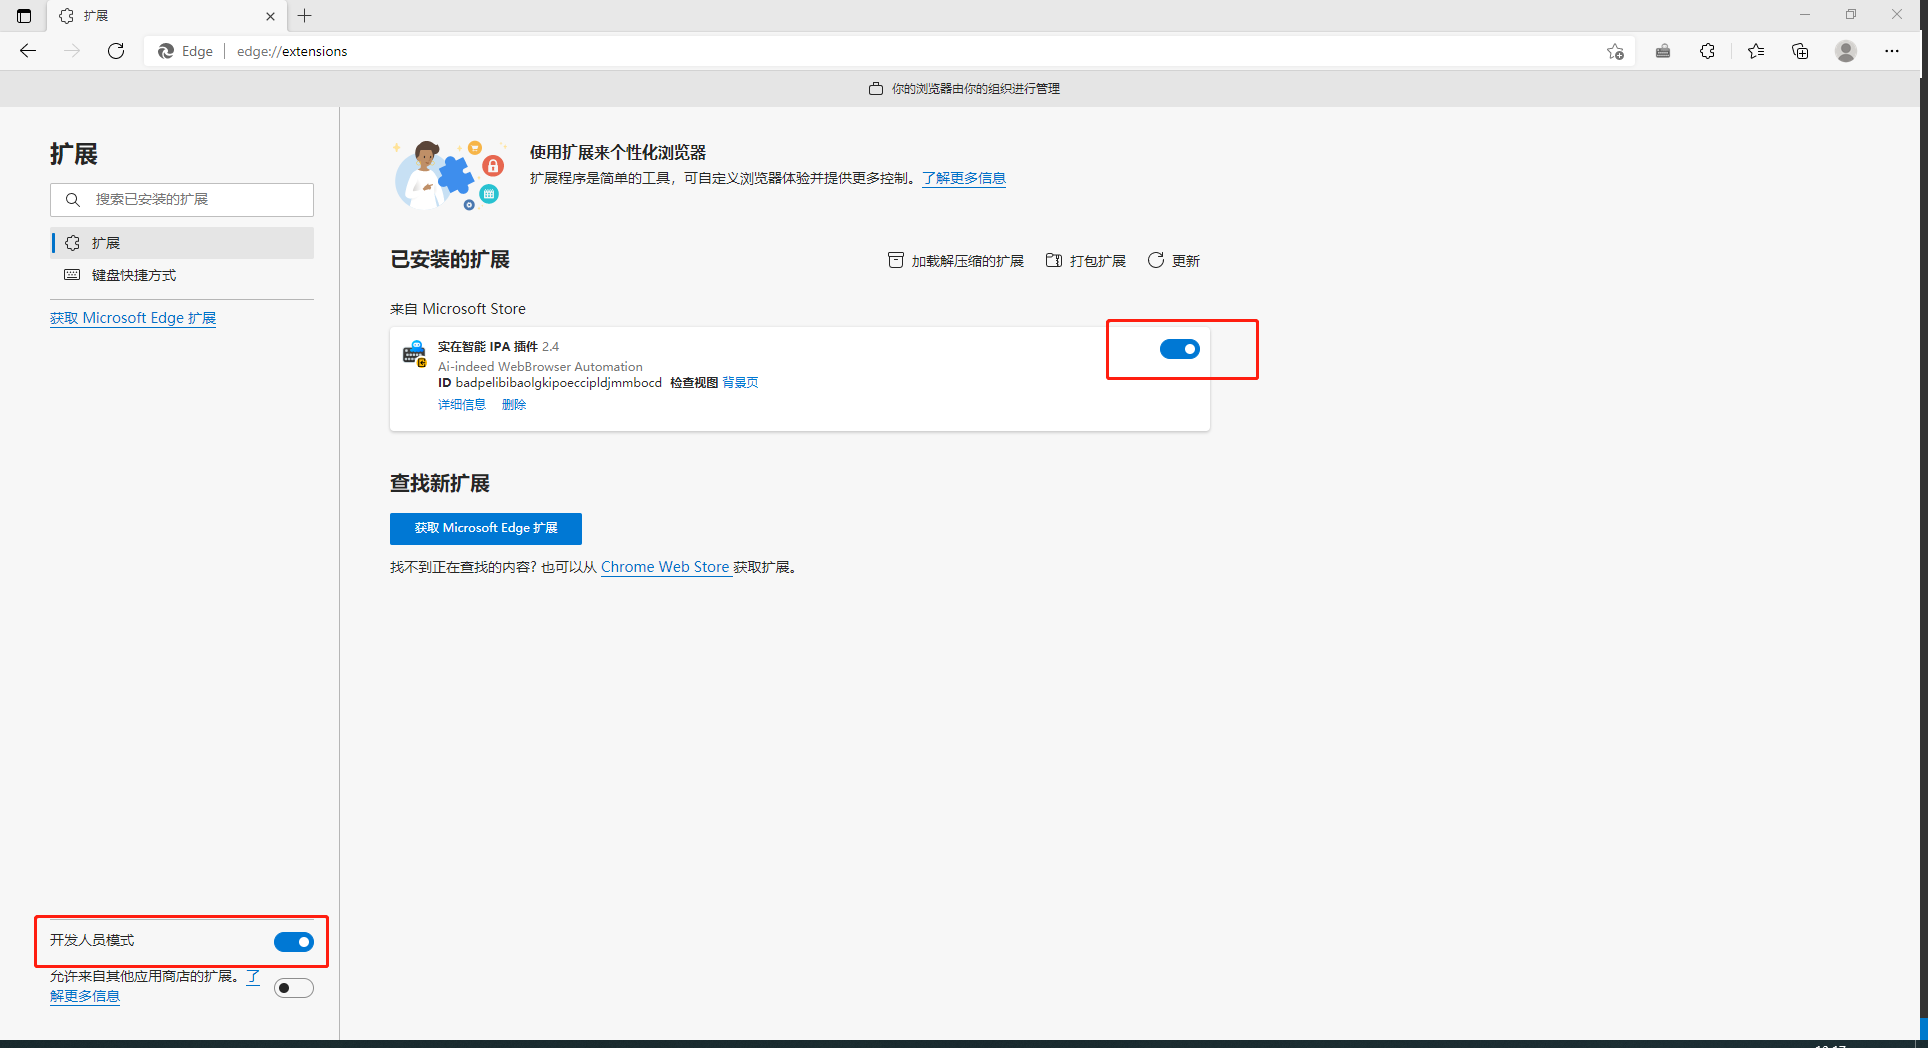The height and width of the screenshot is (1048, 1928).
Task: Select 扩展 item in the sidebar
Action: click(105, 243)
